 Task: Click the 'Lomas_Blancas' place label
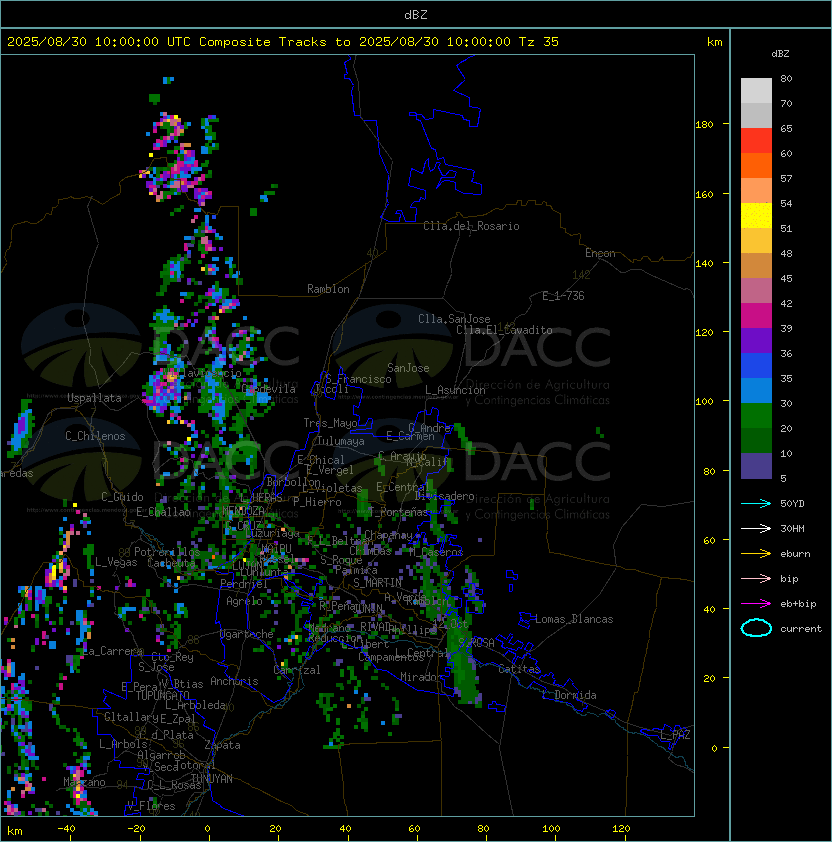pyautogui.click(x=574, y=619)
